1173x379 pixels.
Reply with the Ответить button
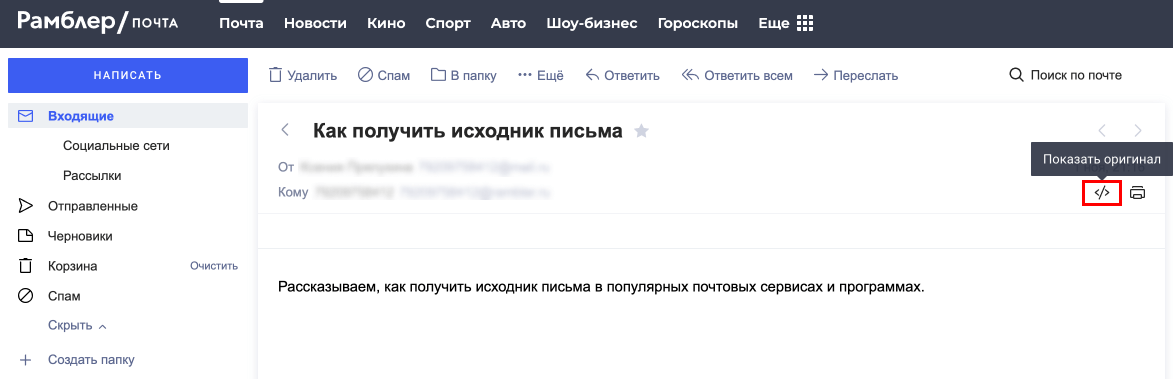click(622, 76)
